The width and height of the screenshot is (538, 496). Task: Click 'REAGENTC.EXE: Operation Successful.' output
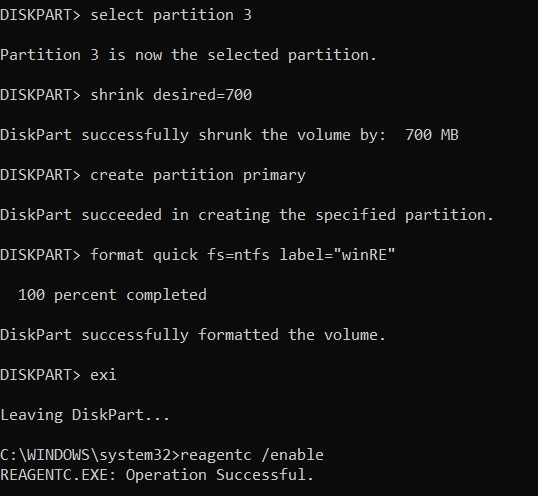point(157,475)
